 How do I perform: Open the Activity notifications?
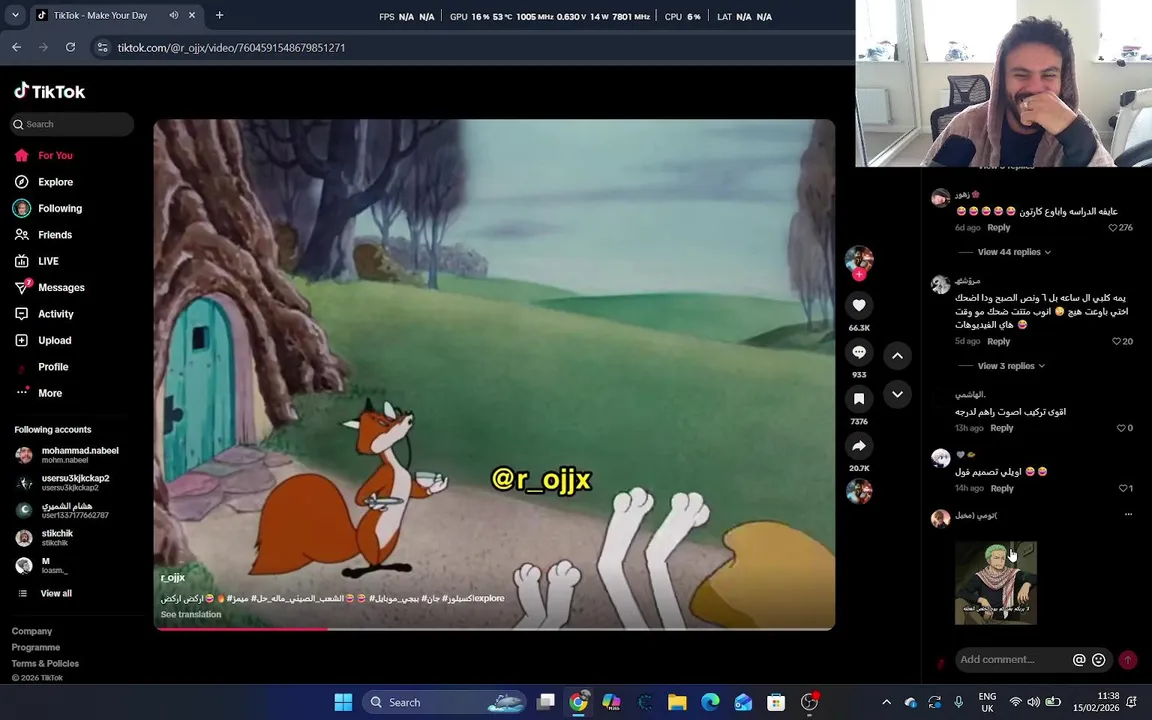55,314
